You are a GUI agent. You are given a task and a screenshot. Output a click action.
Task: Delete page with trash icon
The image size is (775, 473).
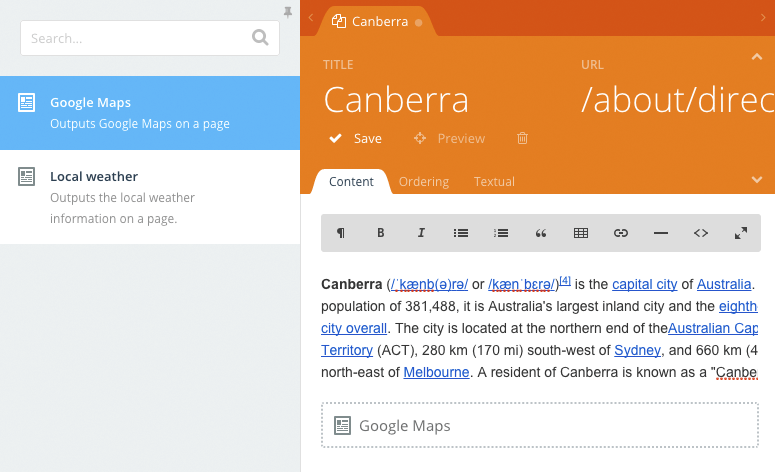click(522, 139)
